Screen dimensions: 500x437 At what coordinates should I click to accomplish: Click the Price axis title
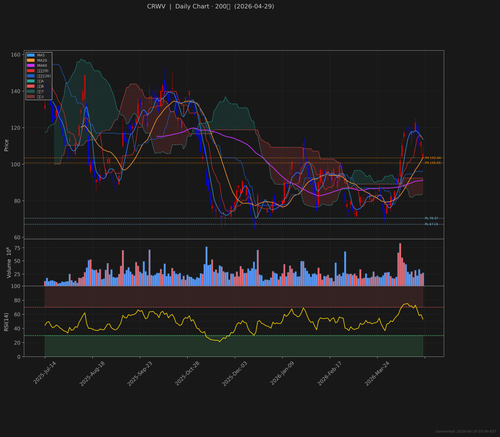(6, 145)
